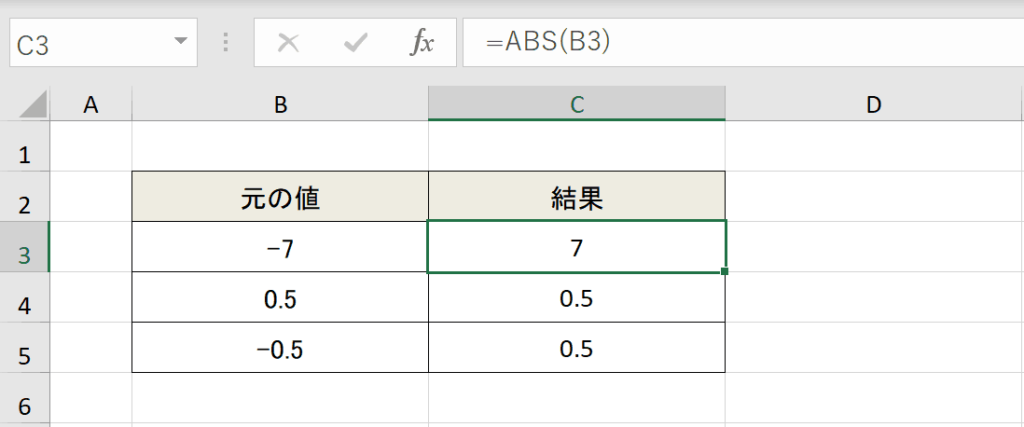
Task: Select column A header
Action: (91, 104)
